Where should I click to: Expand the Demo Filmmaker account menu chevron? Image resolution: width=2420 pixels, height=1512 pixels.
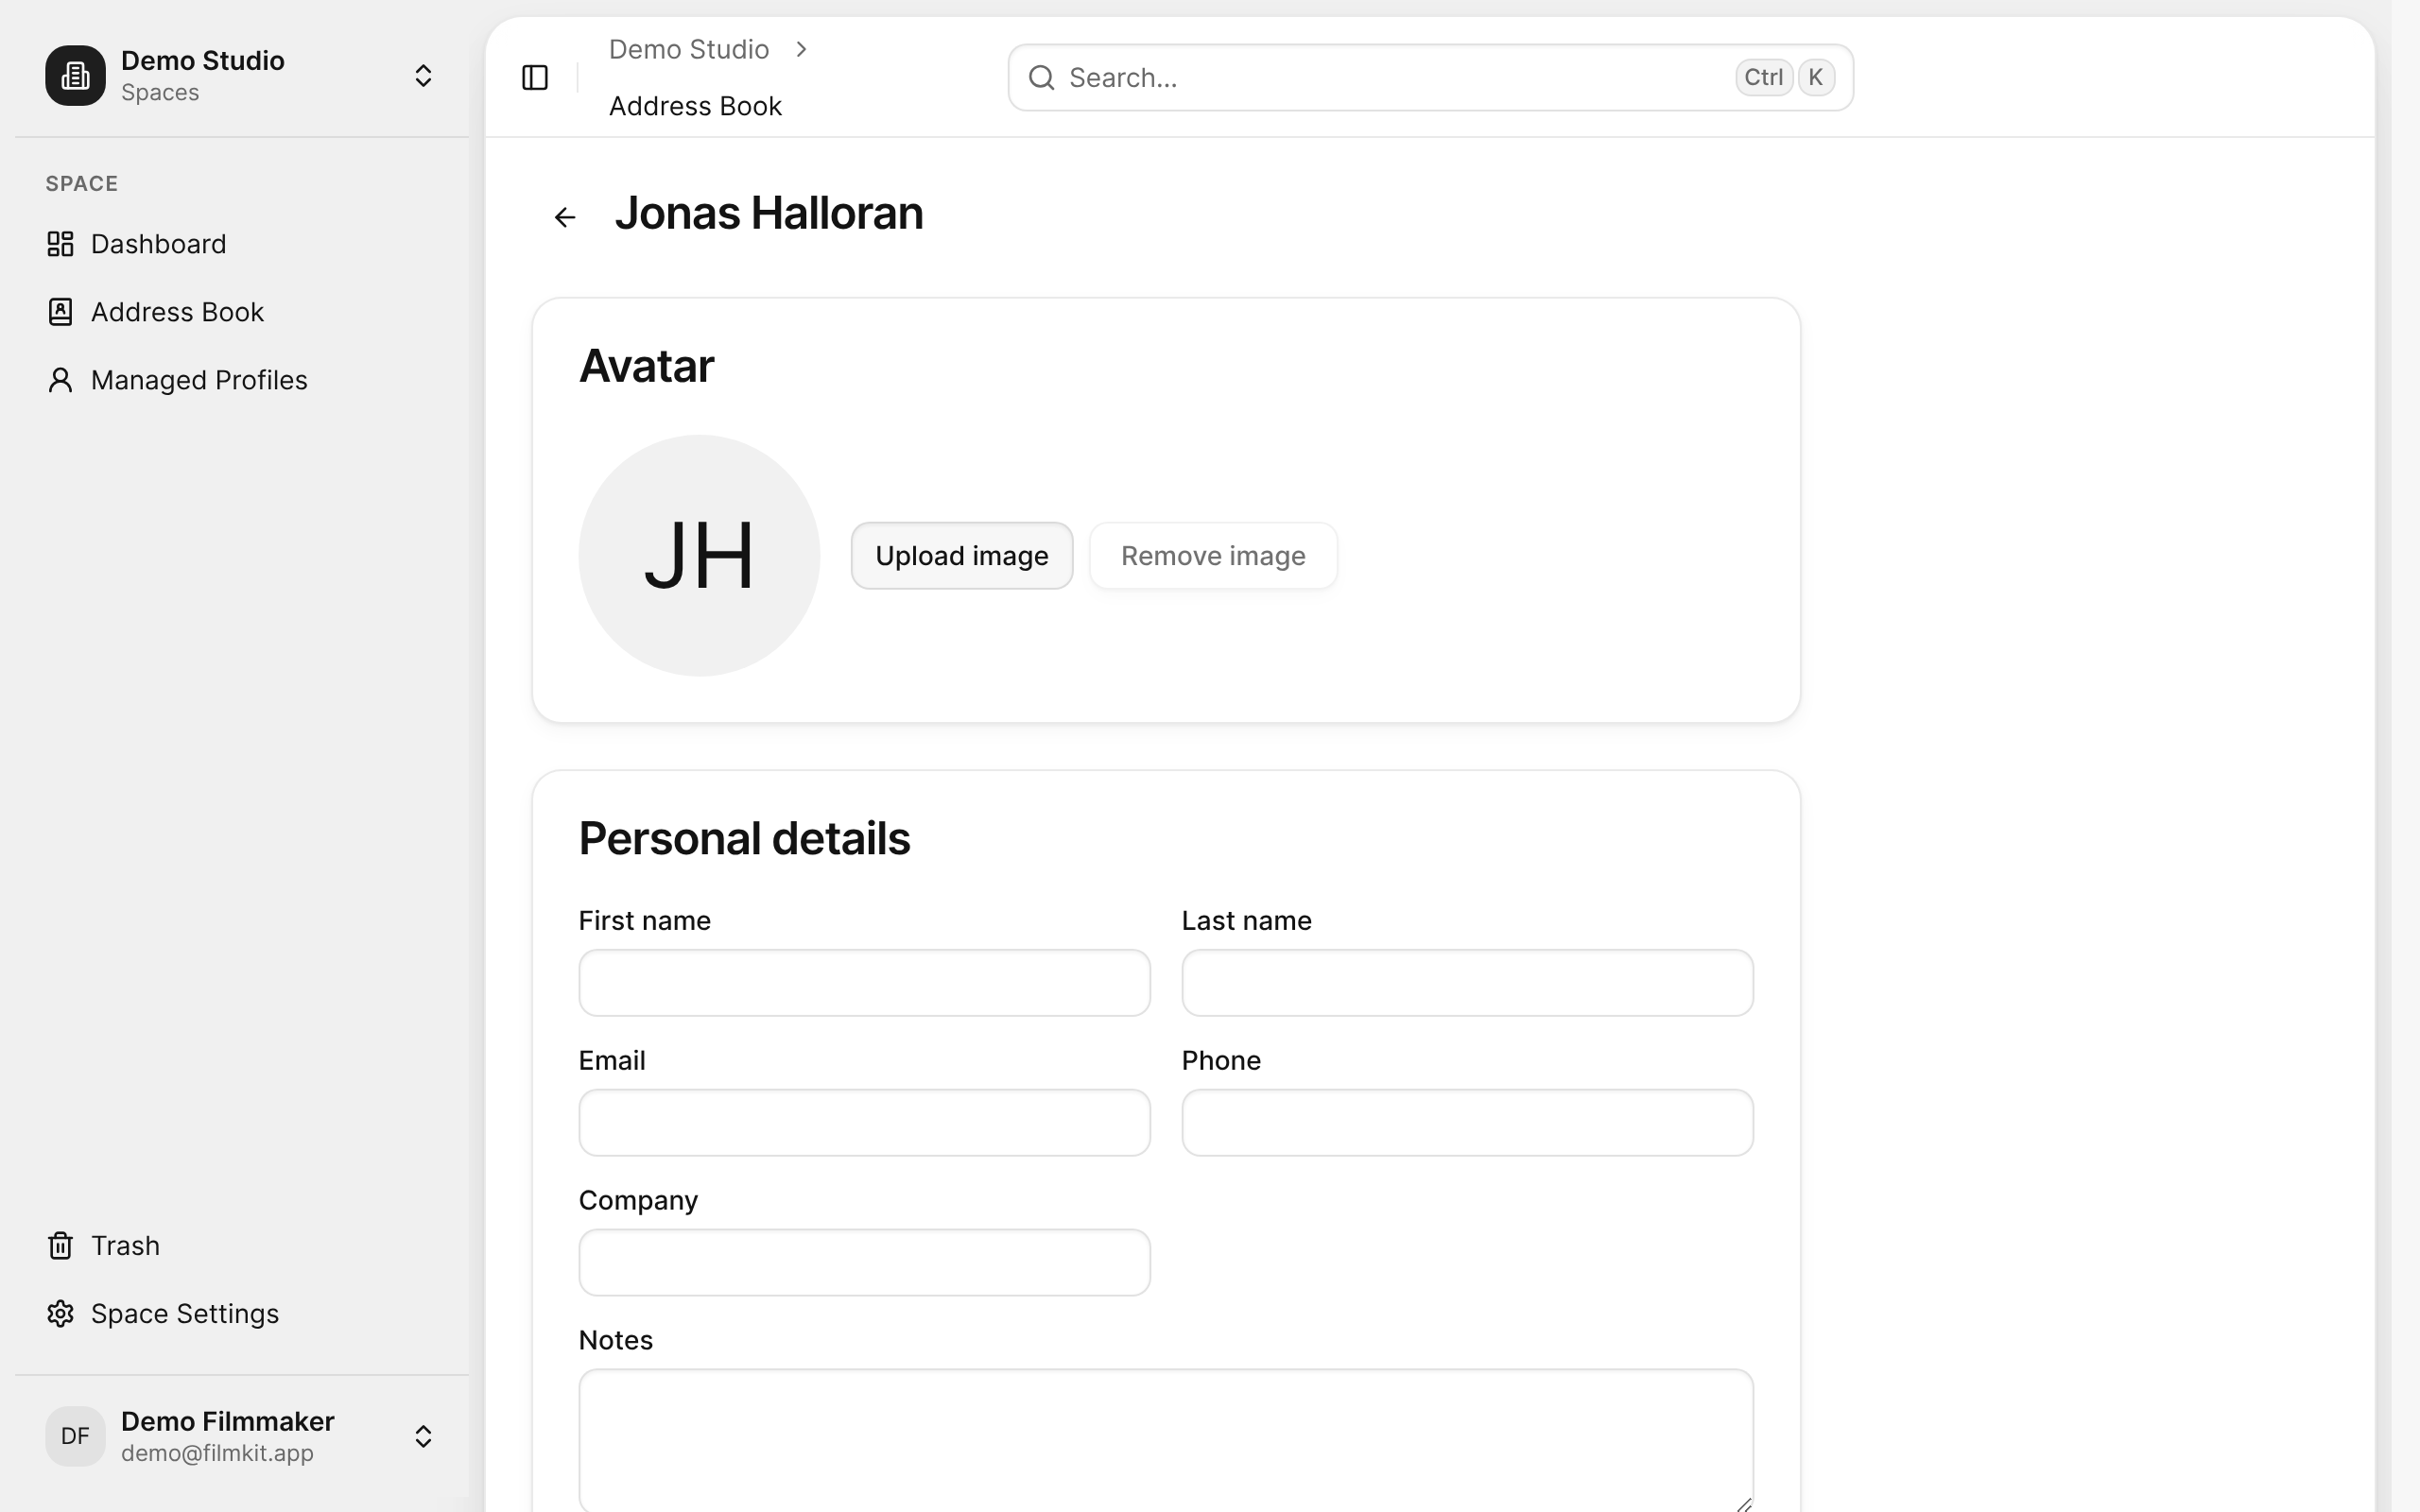423,1436
